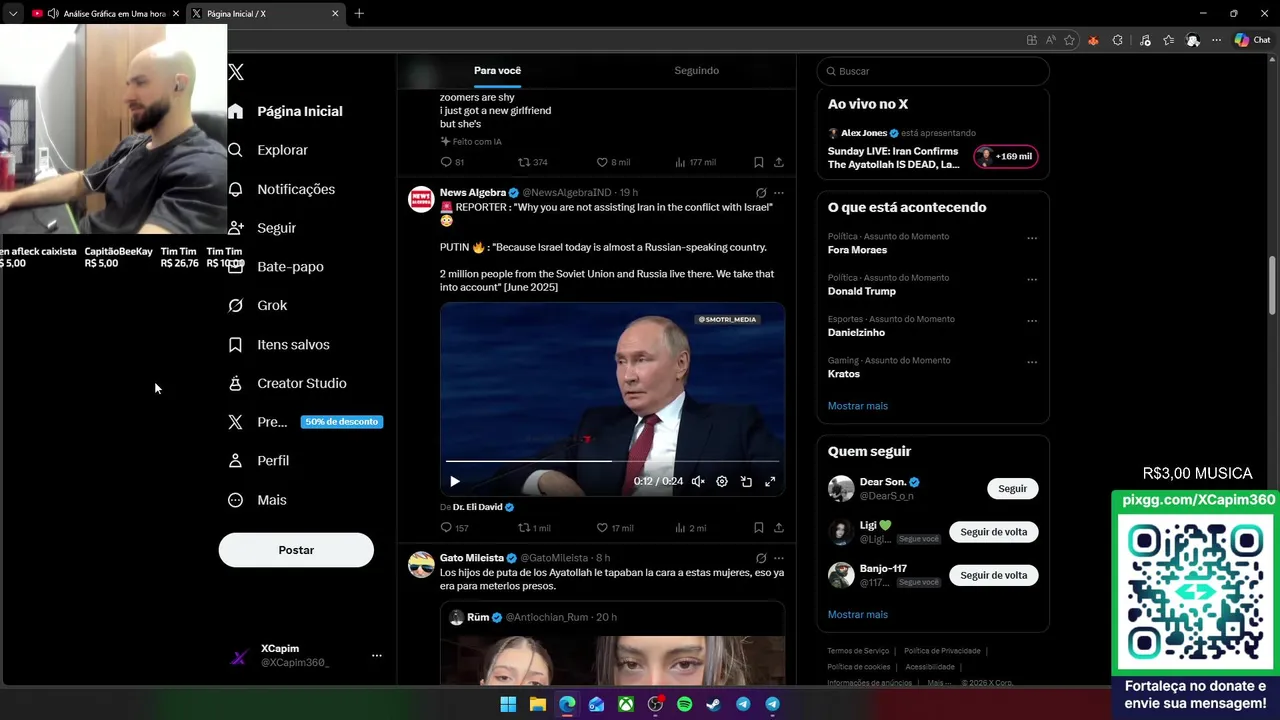Click the Buscar search field
This screenshot has width=1280, height=720.
933,71
